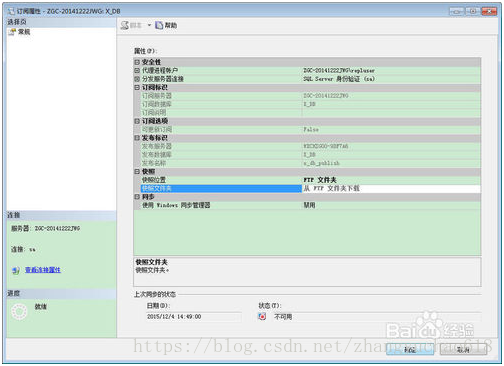Click the status icon beside 不可用
This screenshot has height=366, width=504.
(x=262, y=316)
